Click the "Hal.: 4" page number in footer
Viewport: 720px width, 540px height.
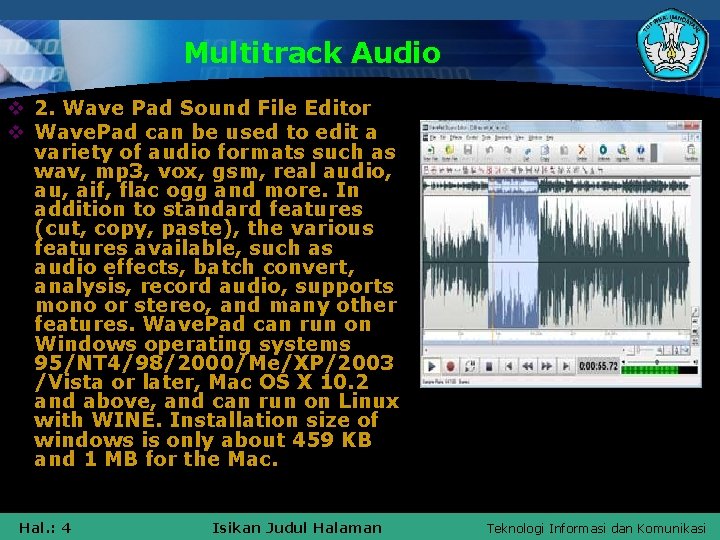coord(45,528)
